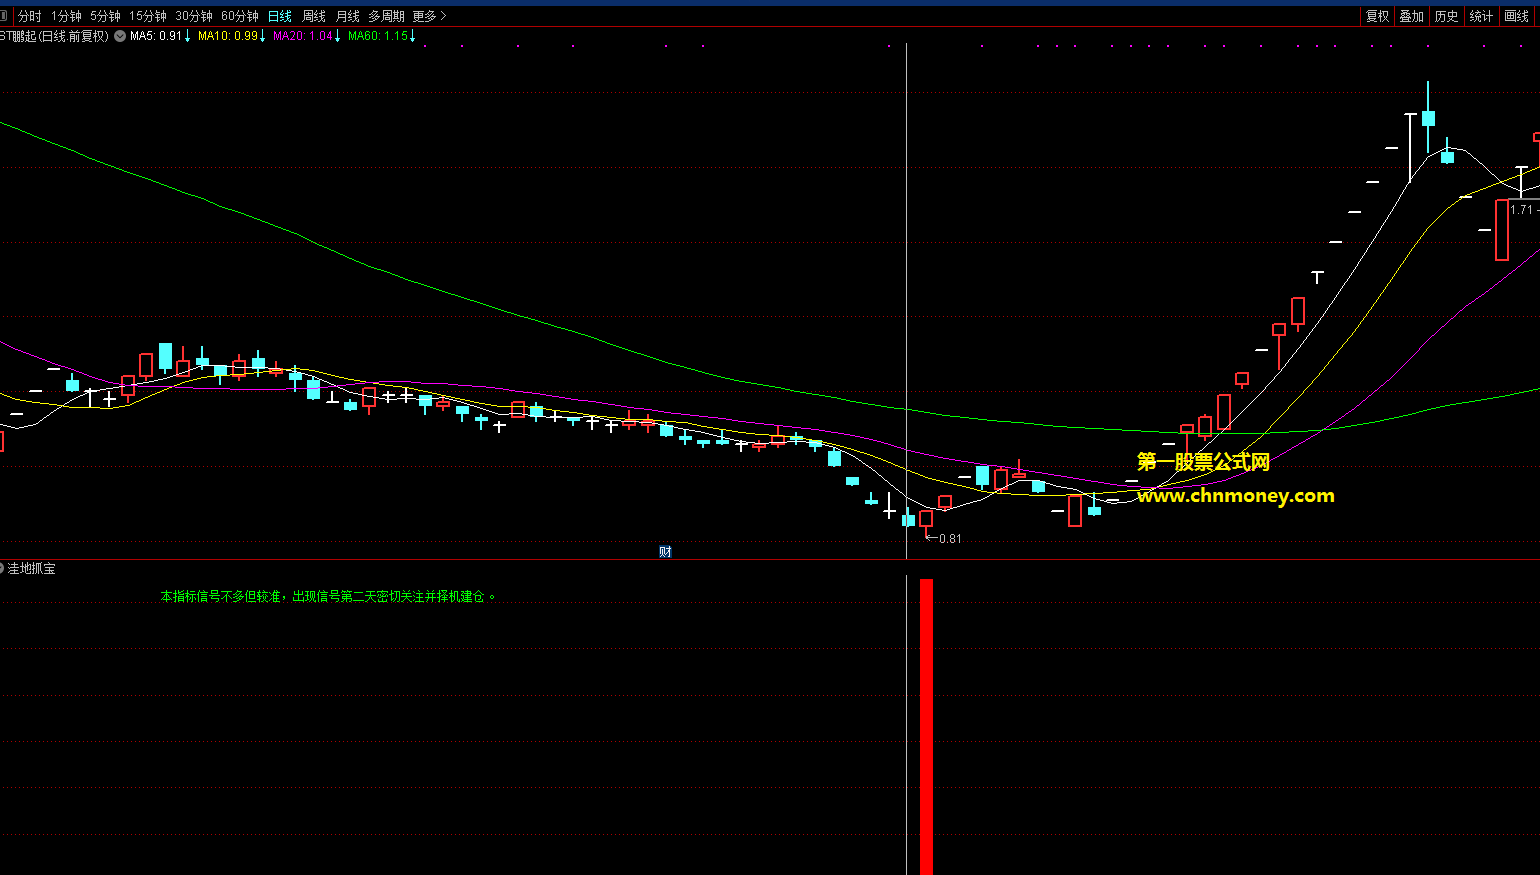
Task: Open the 多周期 multi-period view
Action: 386,16
